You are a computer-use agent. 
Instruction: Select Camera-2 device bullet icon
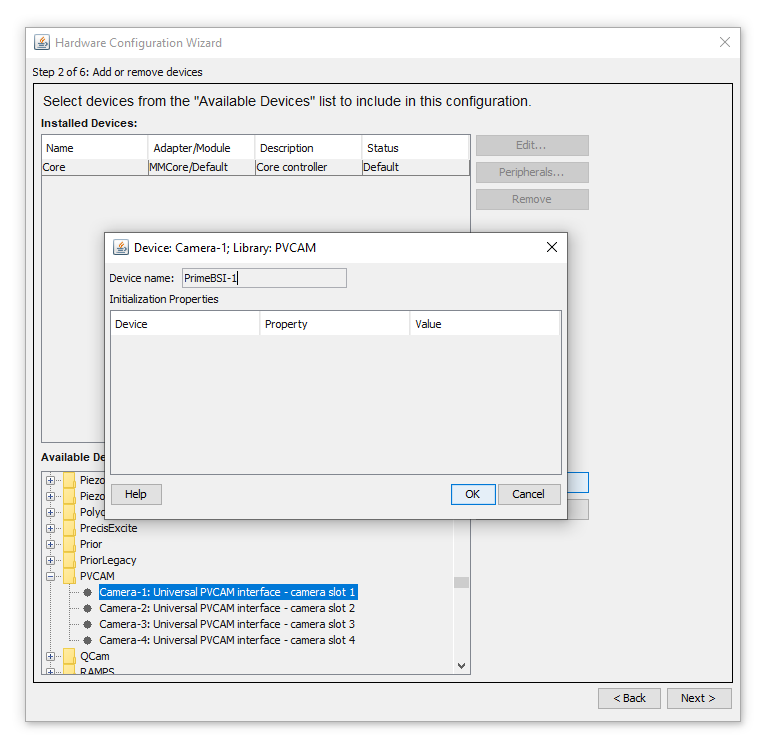[x=87, y=608]
